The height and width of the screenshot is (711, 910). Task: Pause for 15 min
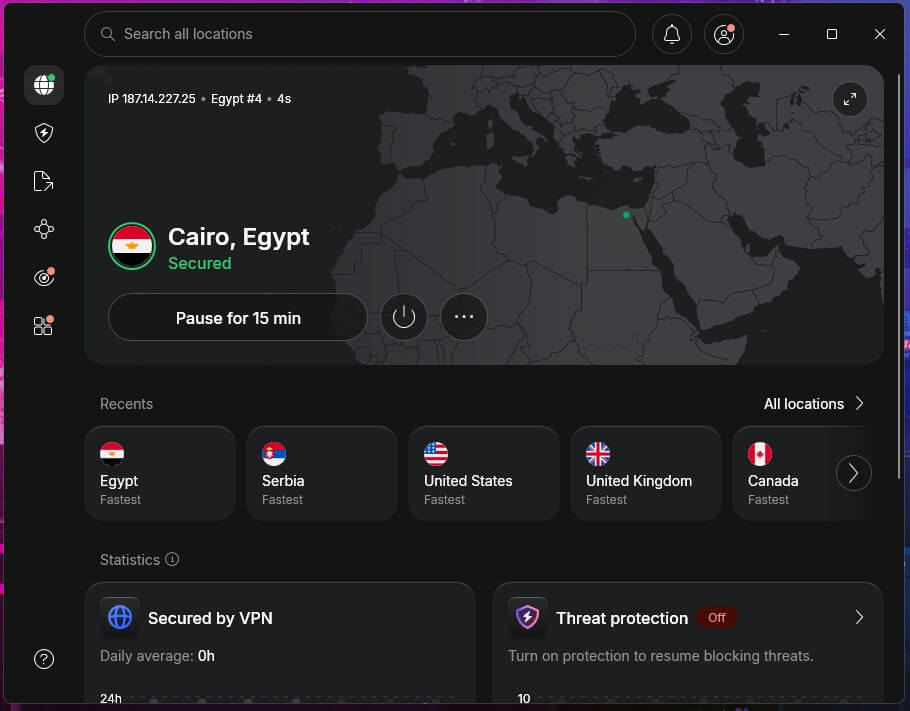coord(238,317)
